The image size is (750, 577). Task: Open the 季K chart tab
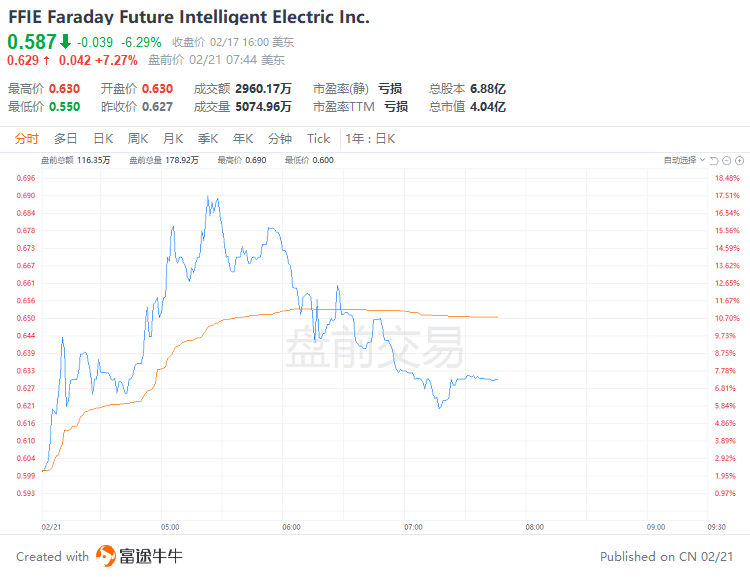[x=208, y=139]
